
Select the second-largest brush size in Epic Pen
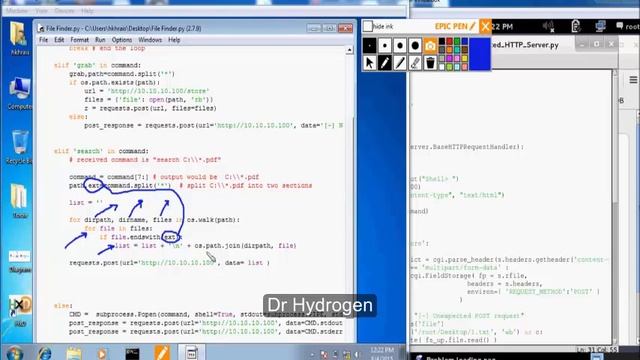click(x=400, y=46)
